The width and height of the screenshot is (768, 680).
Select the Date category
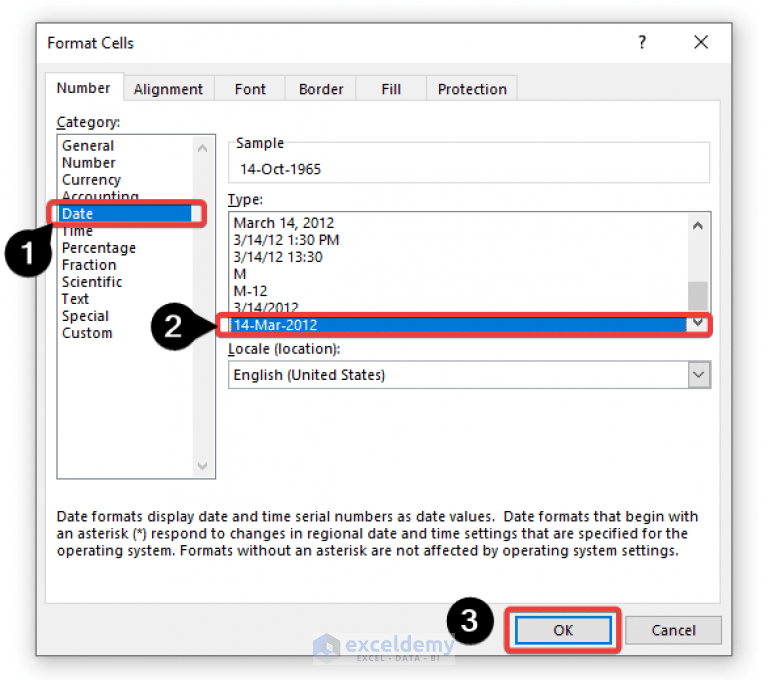[x=125, y=214]
